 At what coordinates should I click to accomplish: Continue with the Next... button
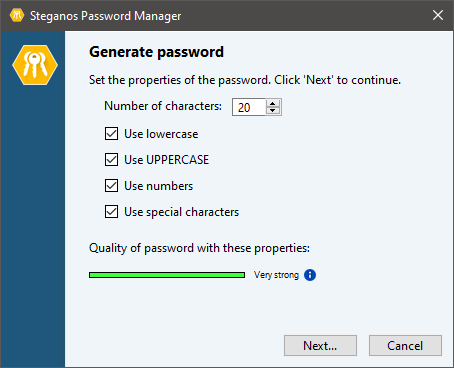pyautogui.click(x=320, y=346)
